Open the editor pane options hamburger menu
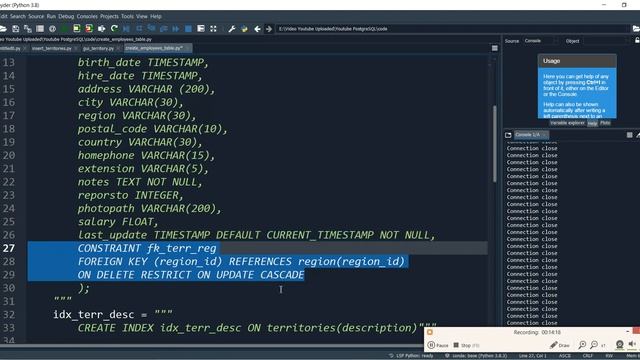Viewport: 640px width, 360px height. point(495,48)
